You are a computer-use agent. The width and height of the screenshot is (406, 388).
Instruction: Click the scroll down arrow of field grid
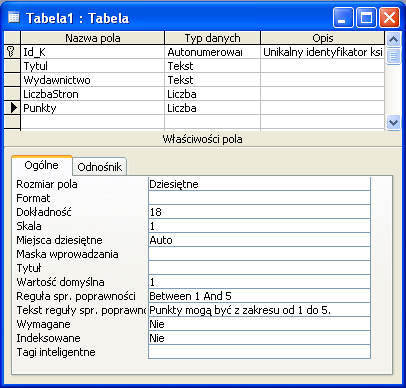[x=393, y=122]
